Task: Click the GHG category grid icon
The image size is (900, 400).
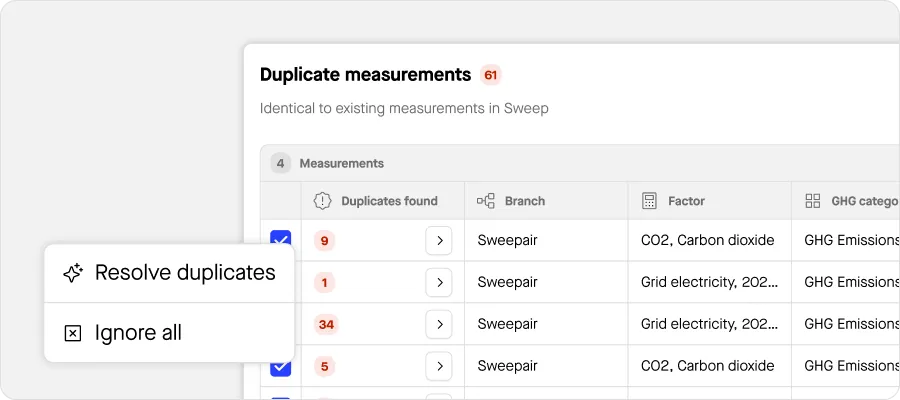Action: pyautogui.click(x=813, y=201)
